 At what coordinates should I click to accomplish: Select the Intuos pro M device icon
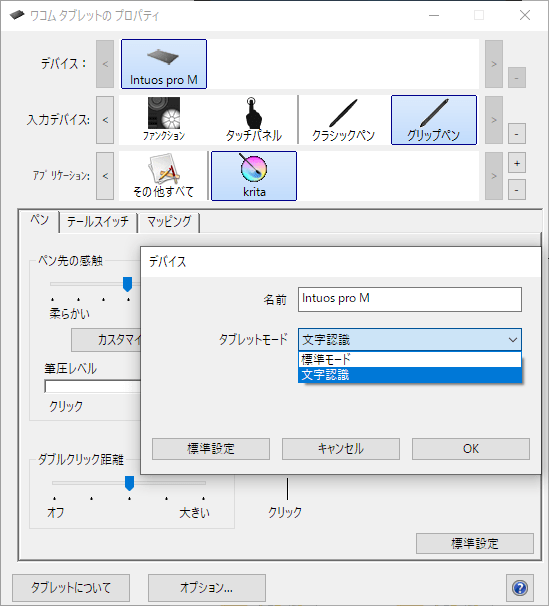[x=164, y=64]
